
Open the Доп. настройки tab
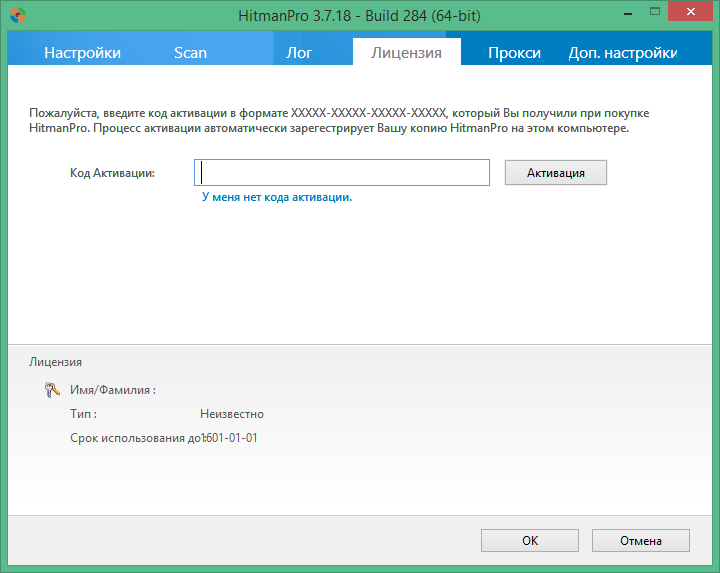pyautogui.click(x=623, y=53)
